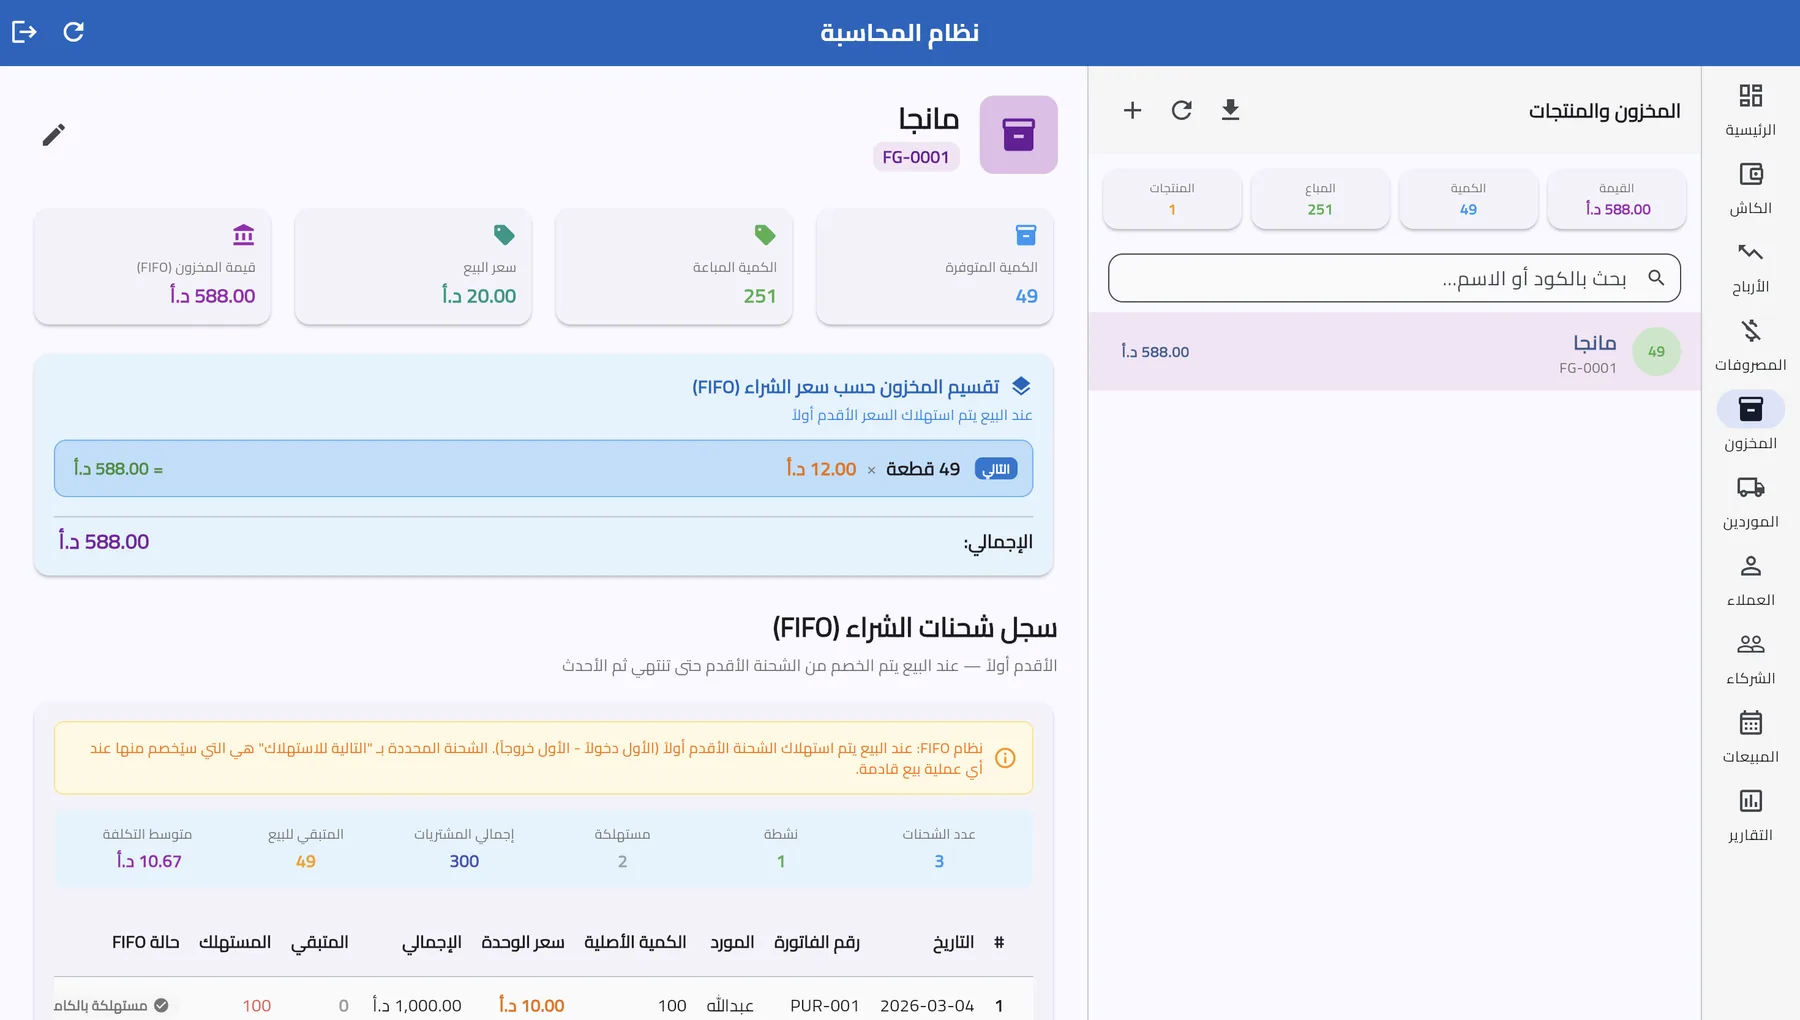The image size is (1800, 1020).
Task: Open the المبيعات sales section
Action: pos(1750,737)
